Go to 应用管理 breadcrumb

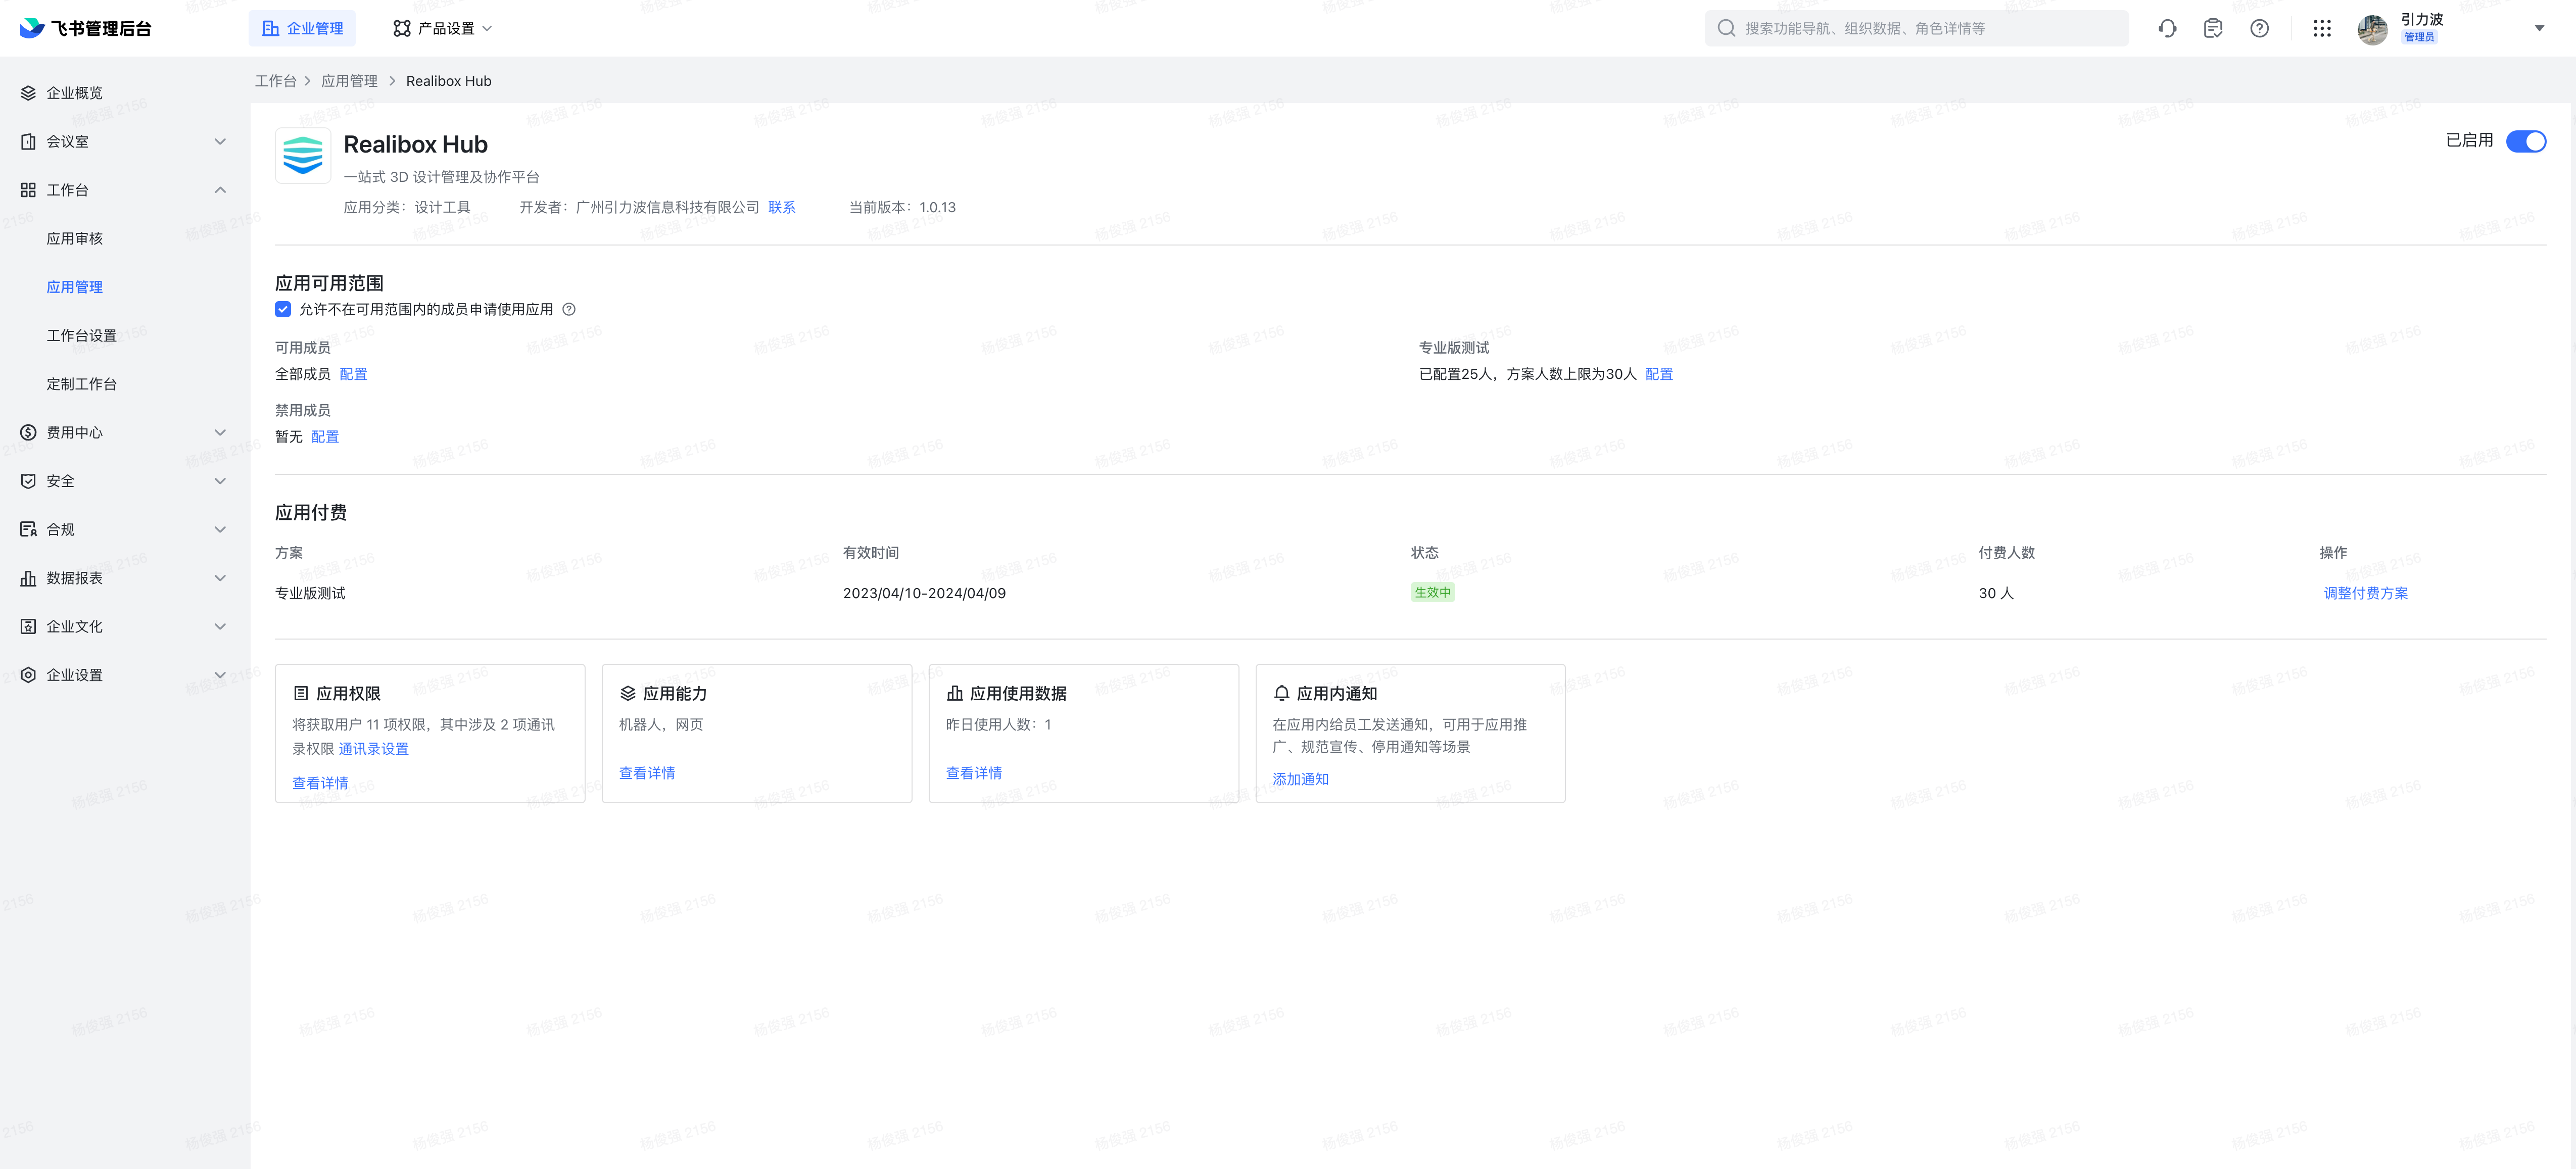coord(349,81)
